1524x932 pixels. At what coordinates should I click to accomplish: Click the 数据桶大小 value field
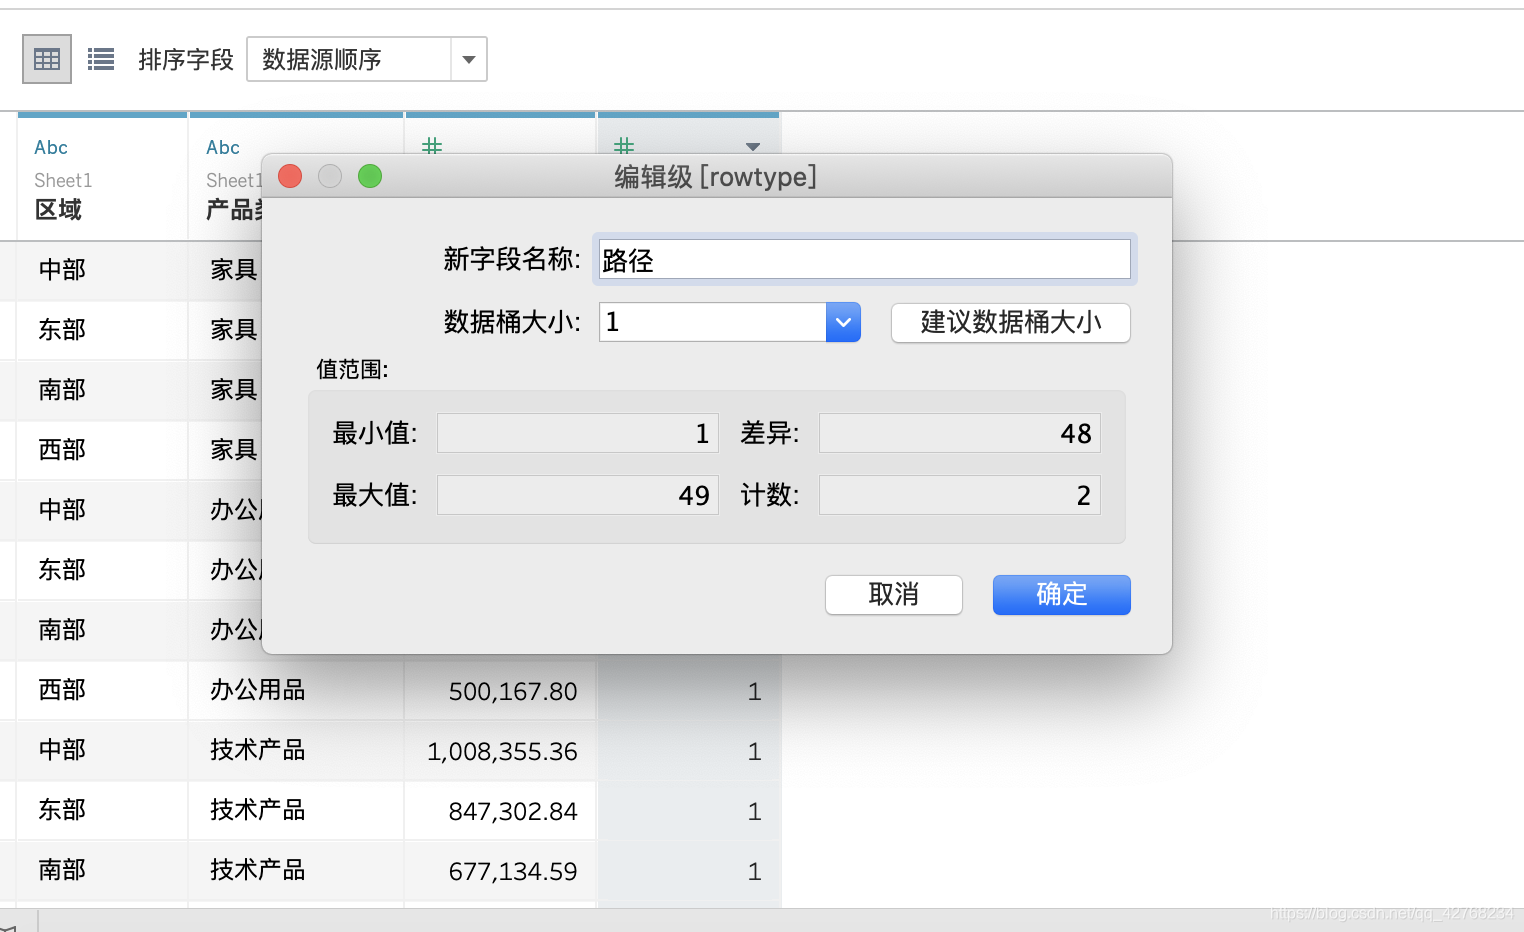tap(712, 322)
